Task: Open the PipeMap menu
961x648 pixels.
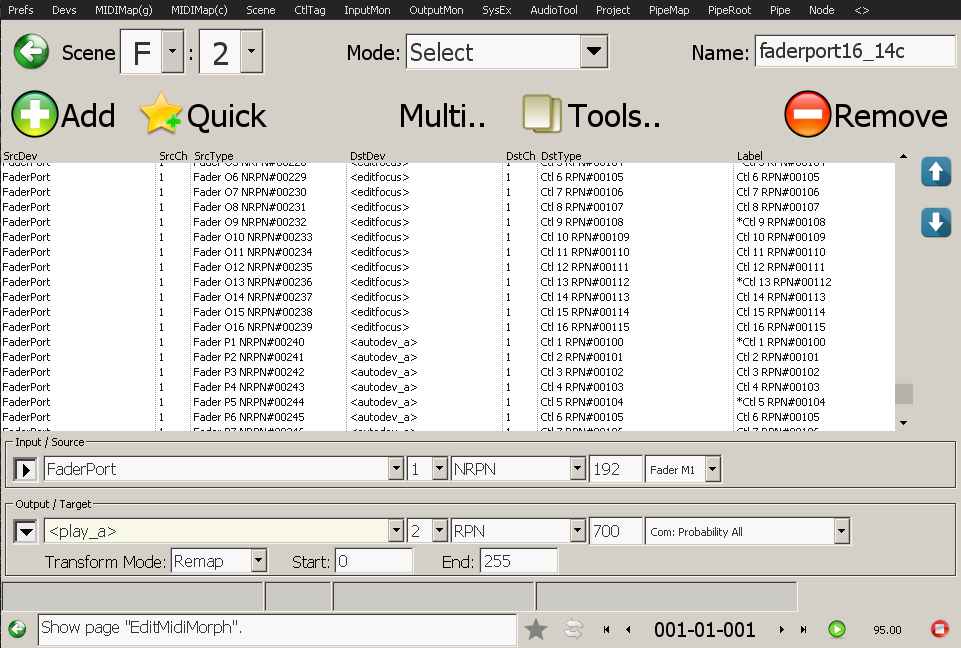Action: pyautogui.click(x=669, y=10)
